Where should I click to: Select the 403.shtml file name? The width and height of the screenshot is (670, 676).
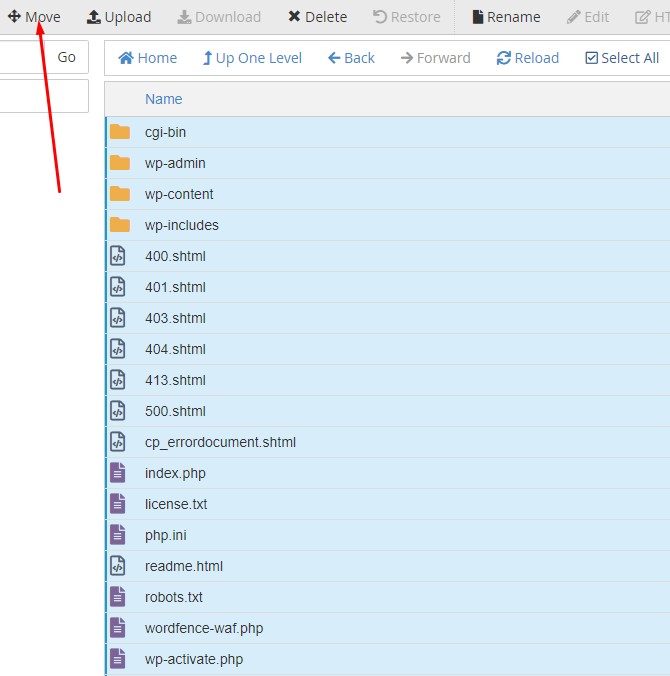point(175,318)
